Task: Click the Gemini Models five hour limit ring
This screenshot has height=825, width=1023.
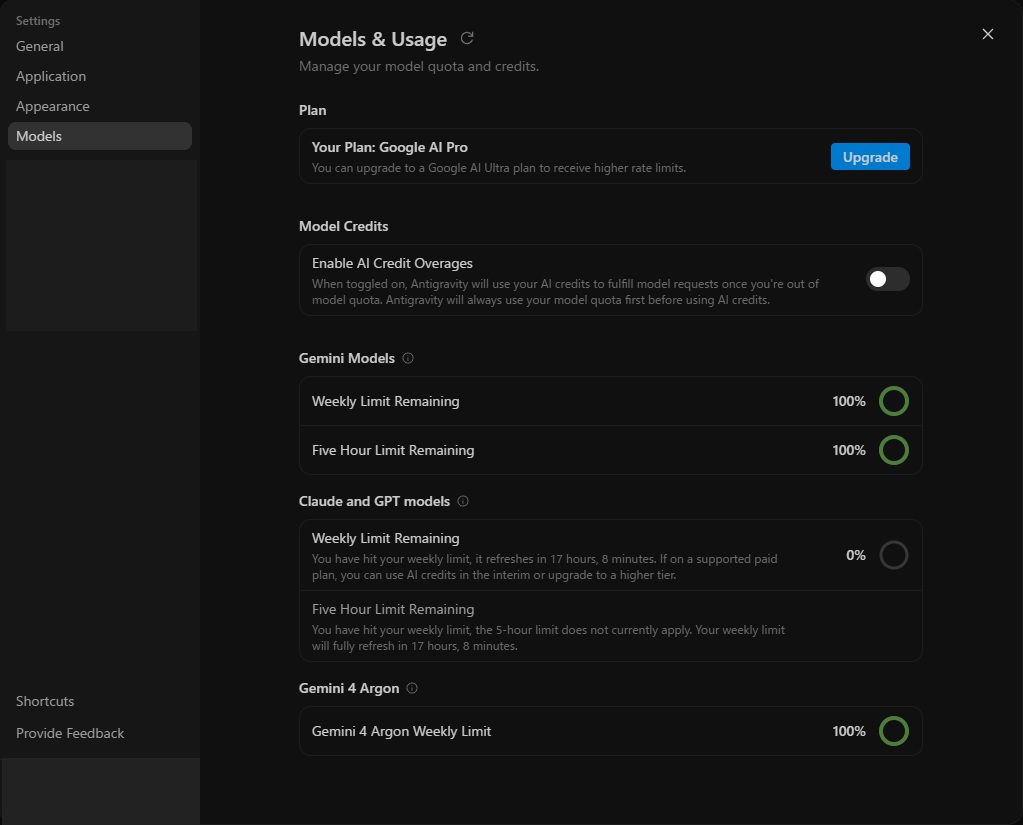Action: 894,450
